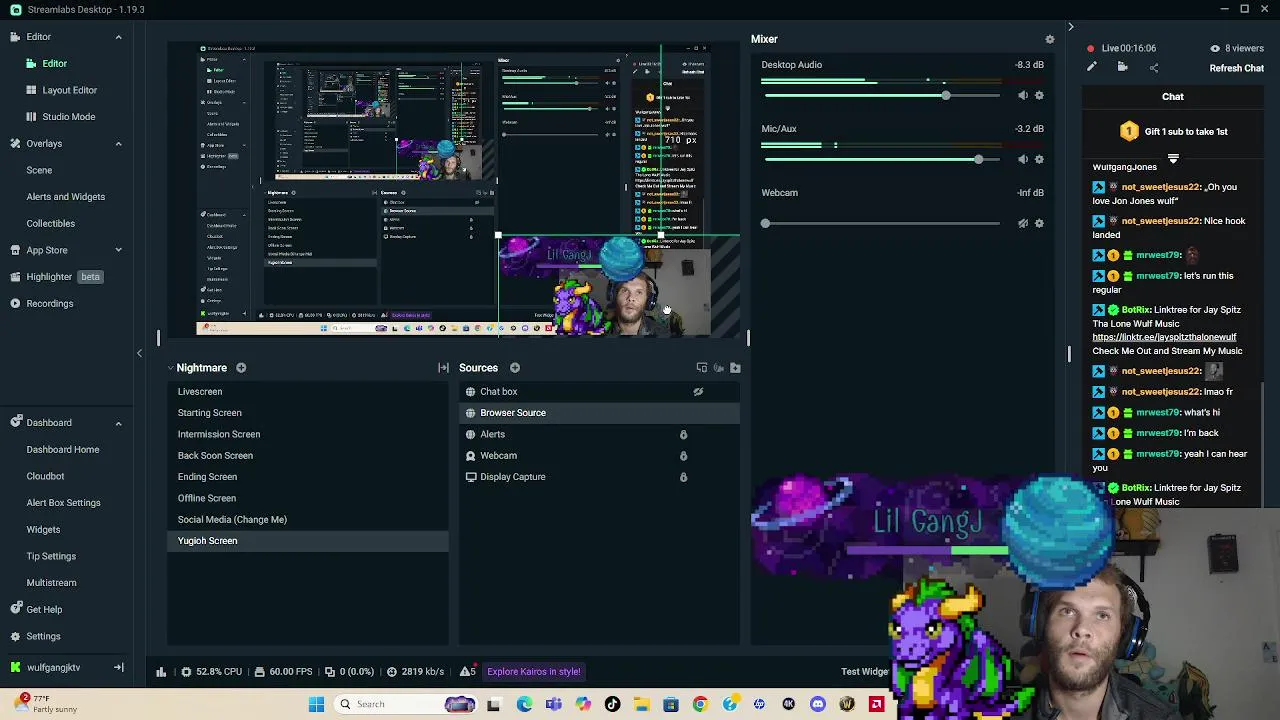Open Discord from the taskbar

point(818,704)
